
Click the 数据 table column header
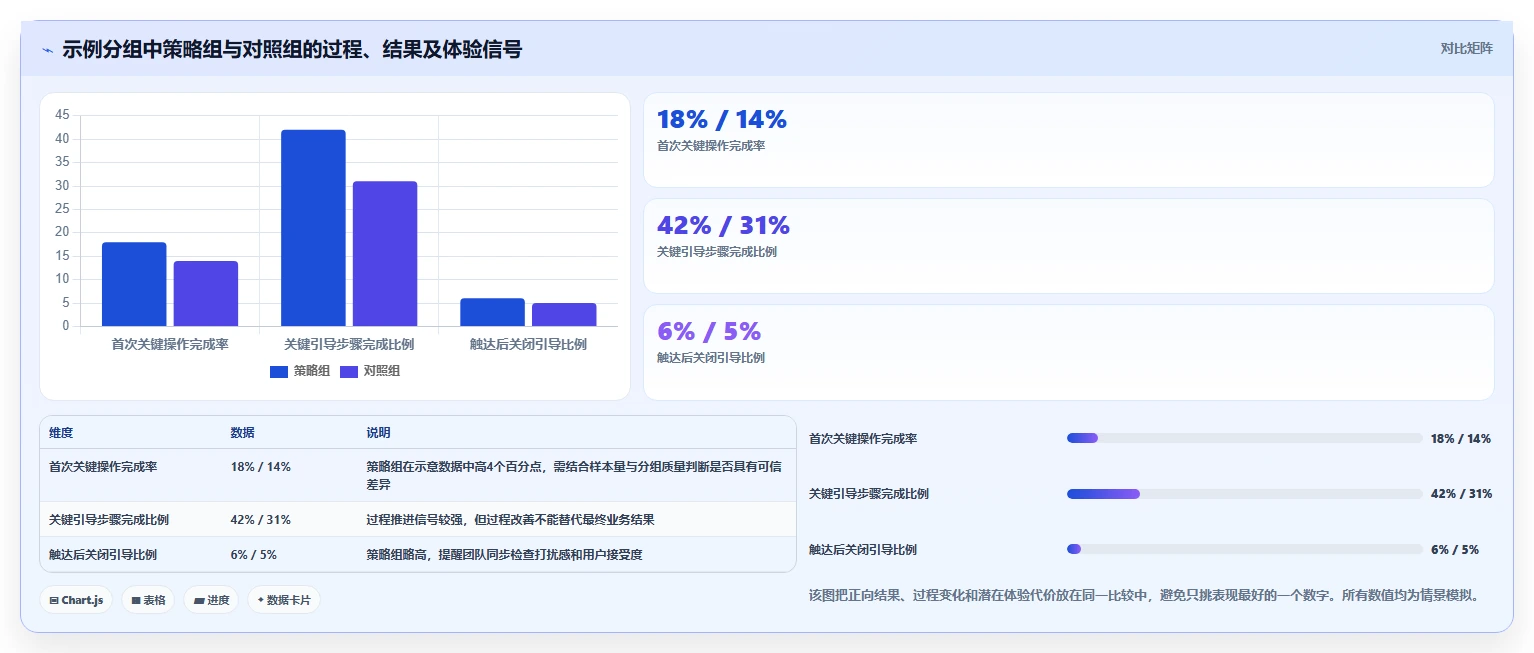pos(242,433)
